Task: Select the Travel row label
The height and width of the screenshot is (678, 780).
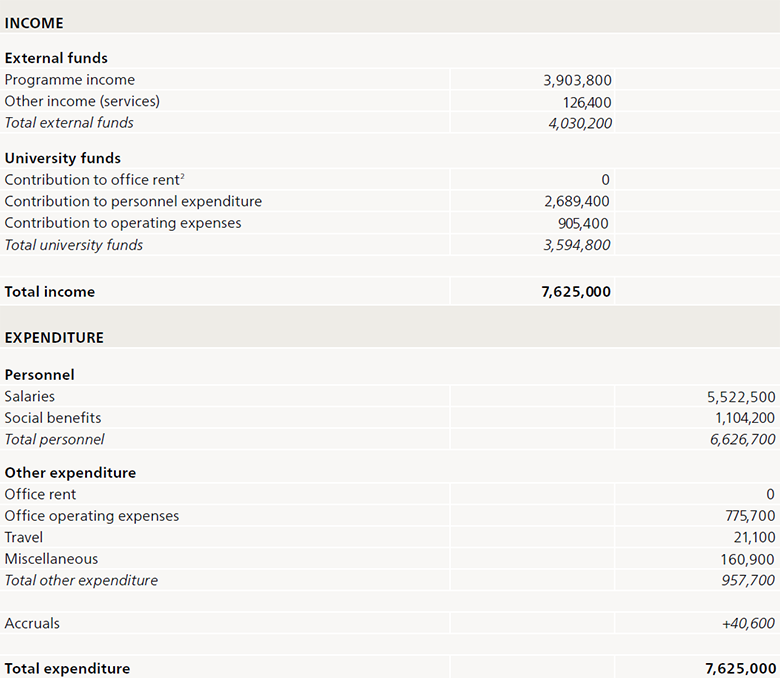Action: pos(24,537)
